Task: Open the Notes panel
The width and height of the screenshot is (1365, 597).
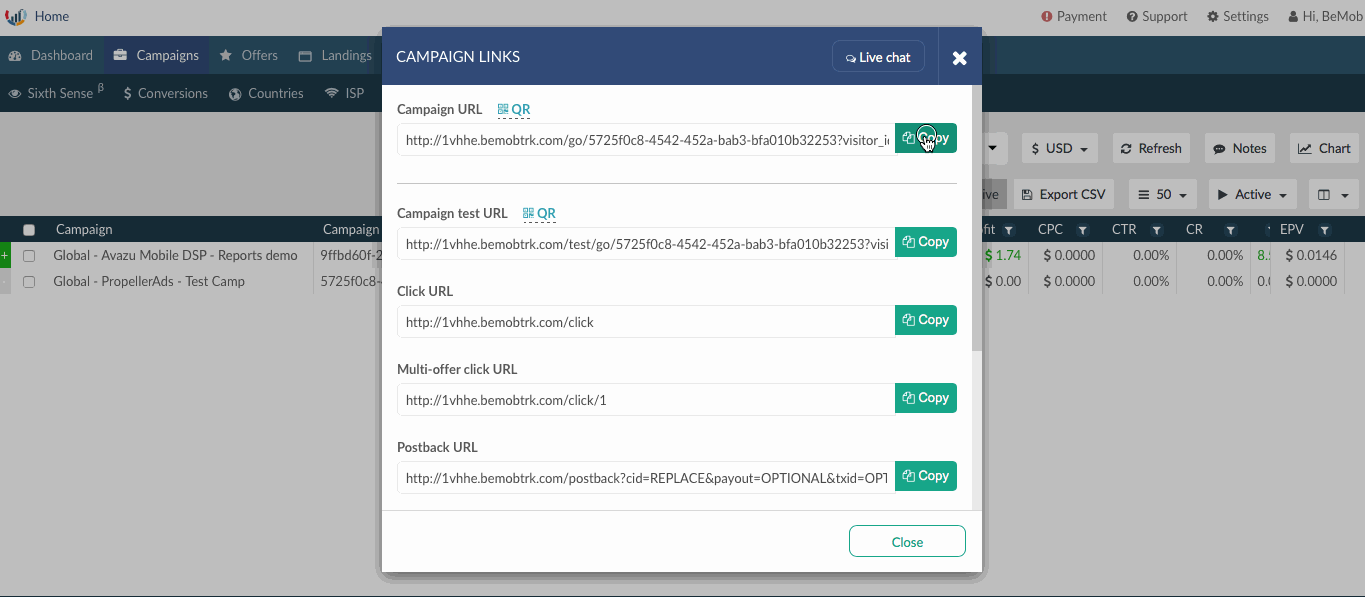Action: click(1240, 148)
